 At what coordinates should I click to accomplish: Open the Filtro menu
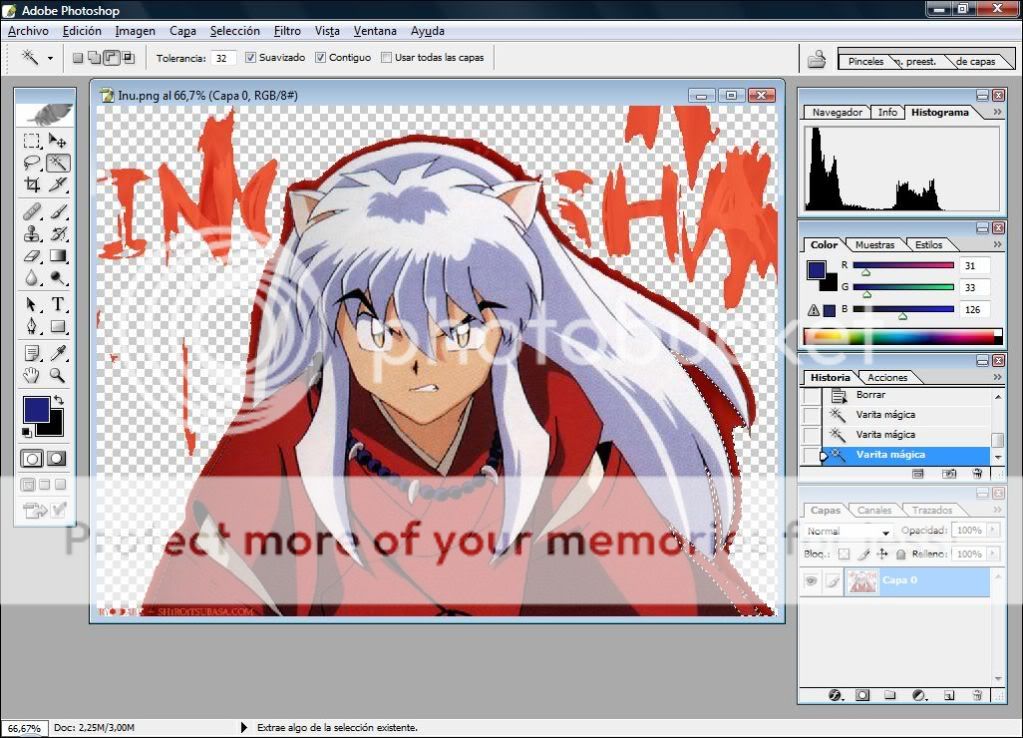287,31
